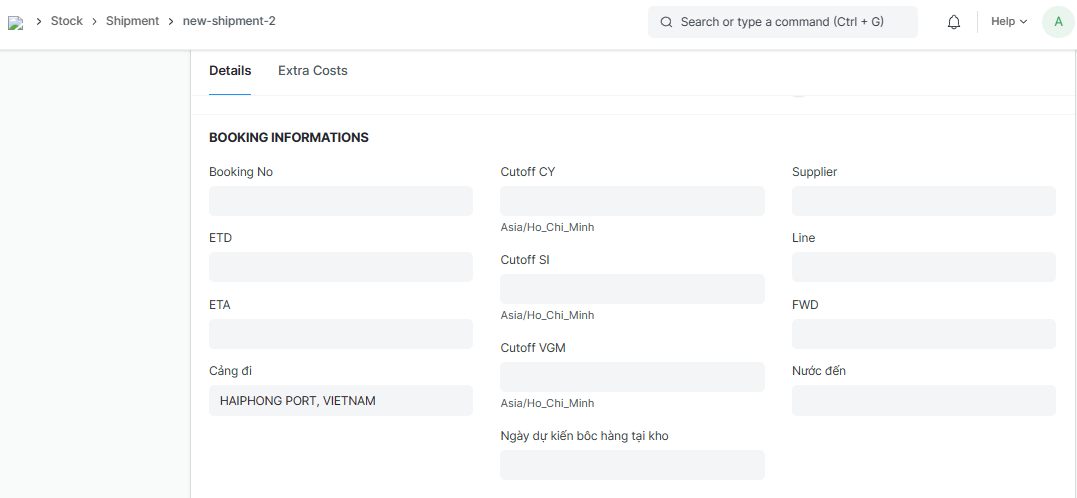Image resolution: width=1077 pixels, height=498 pixels.
Task: Select the ETA date field
Action: 340,334
